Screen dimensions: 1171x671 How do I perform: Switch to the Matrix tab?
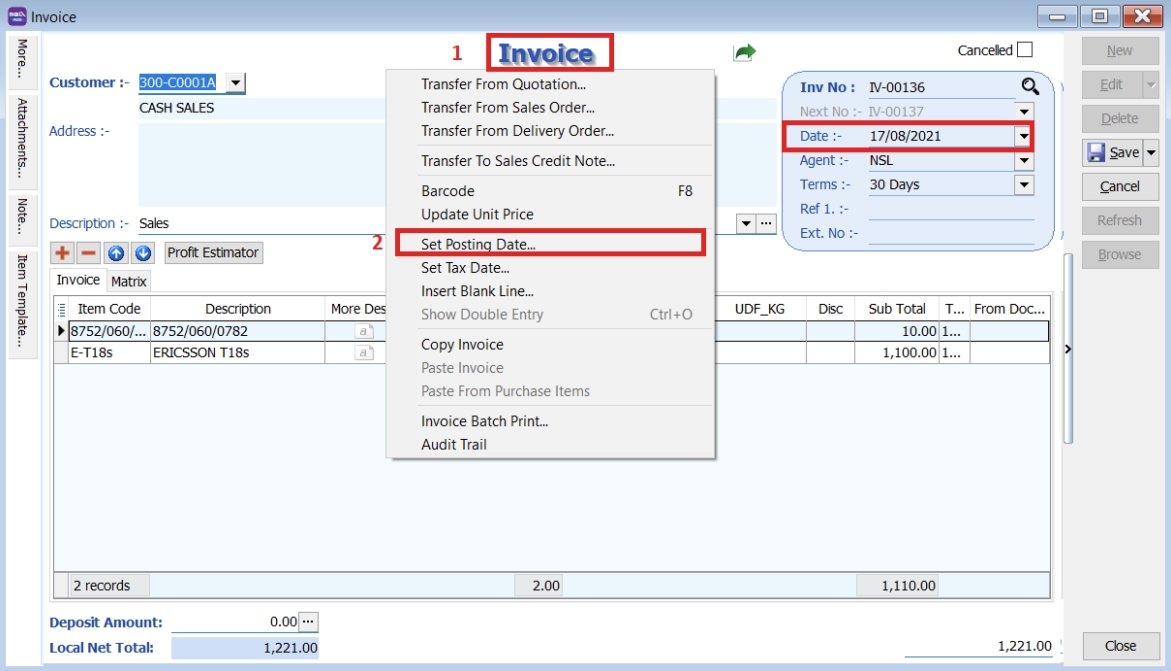(129, 282)
